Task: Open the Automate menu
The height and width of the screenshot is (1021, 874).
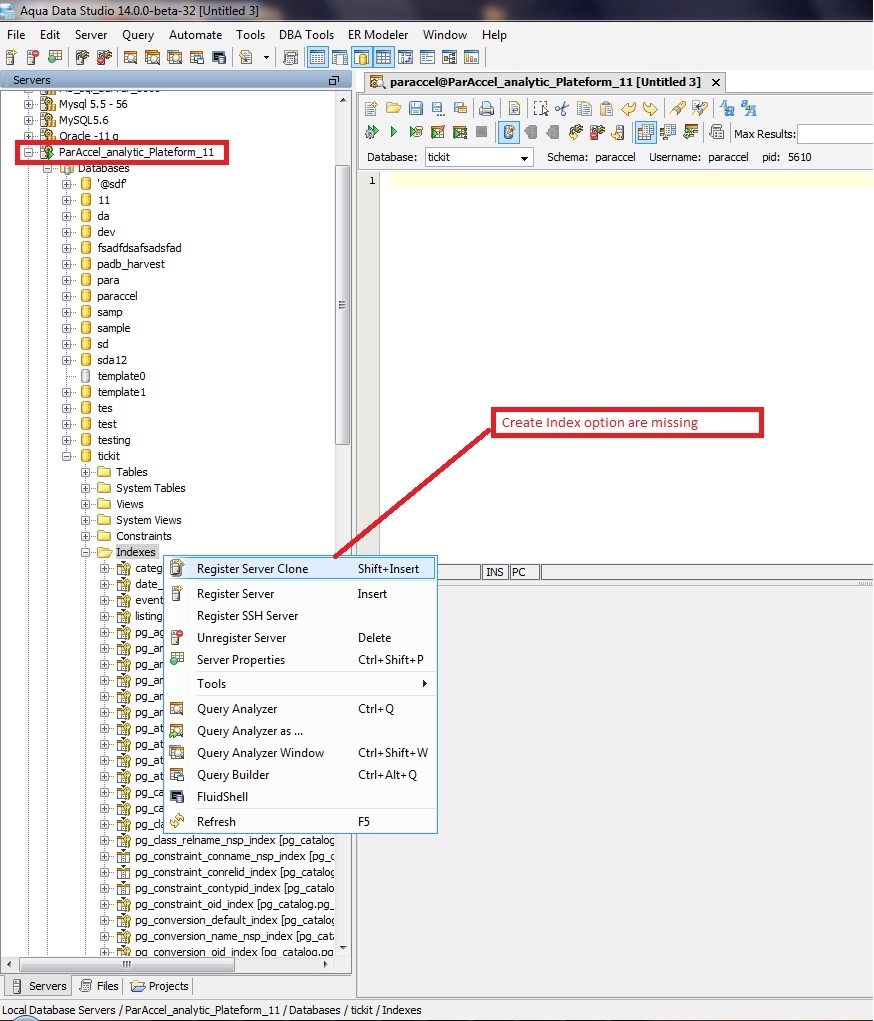Action: pyautogui.click(x=195, y=35)
